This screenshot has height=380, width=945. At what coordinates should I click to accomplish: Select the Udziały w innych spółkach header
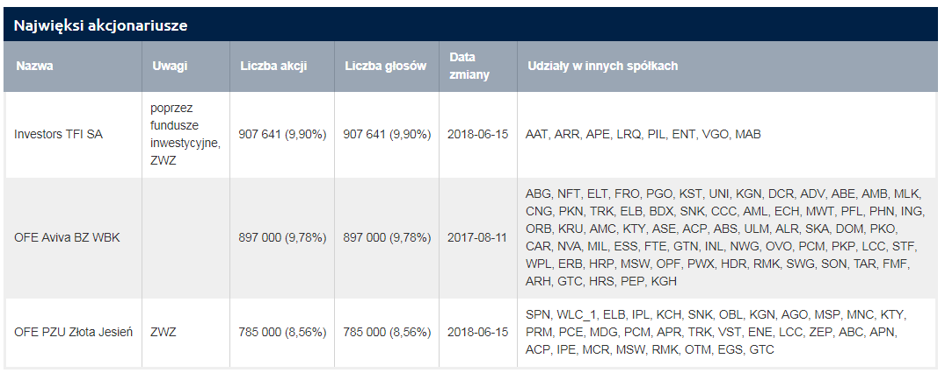pos(603,66)
